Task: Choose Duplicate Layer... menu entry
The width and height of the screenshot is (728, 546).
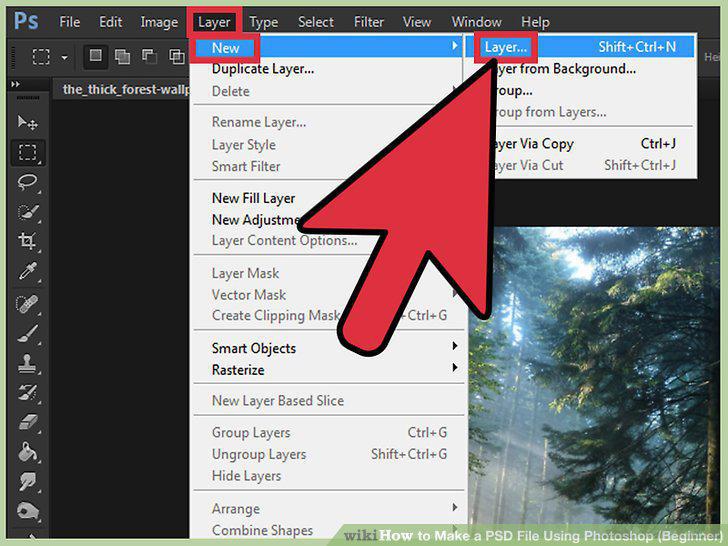Action: click(x=328, y=69)
